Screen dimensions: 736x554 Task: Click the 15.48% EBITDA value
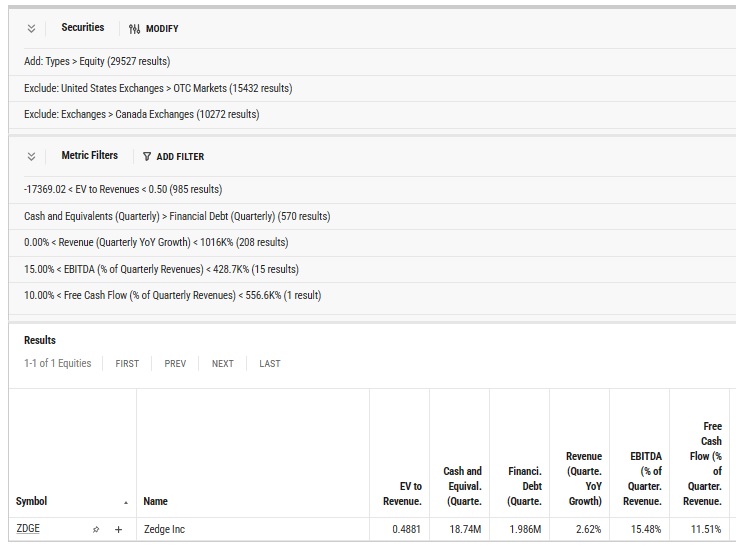point(646,530)
